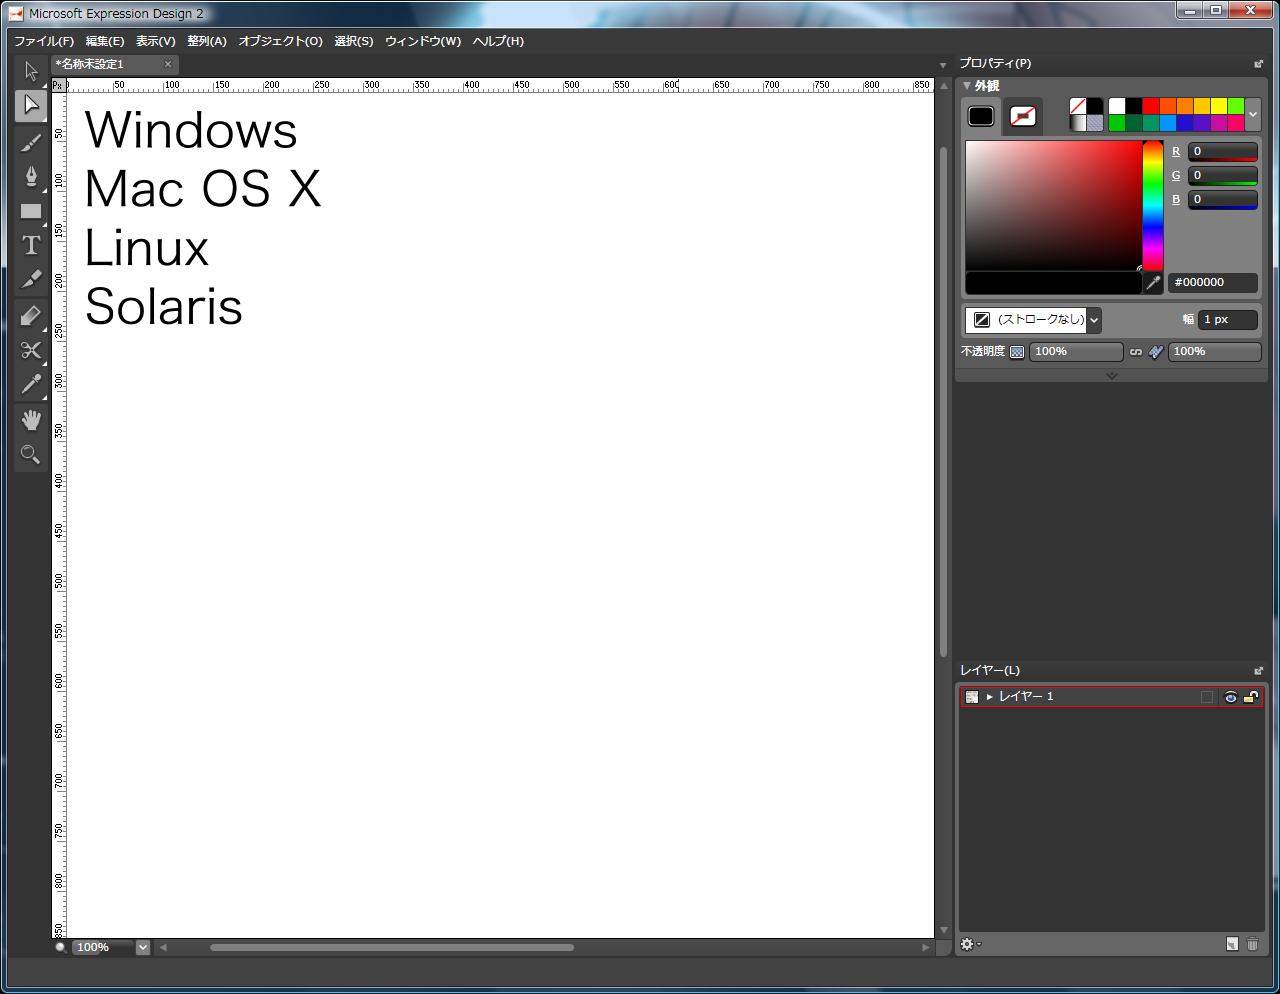The image size is (1280, 994).
Task: Select the Paintbrush tool
Action: [x=31, y=141]
